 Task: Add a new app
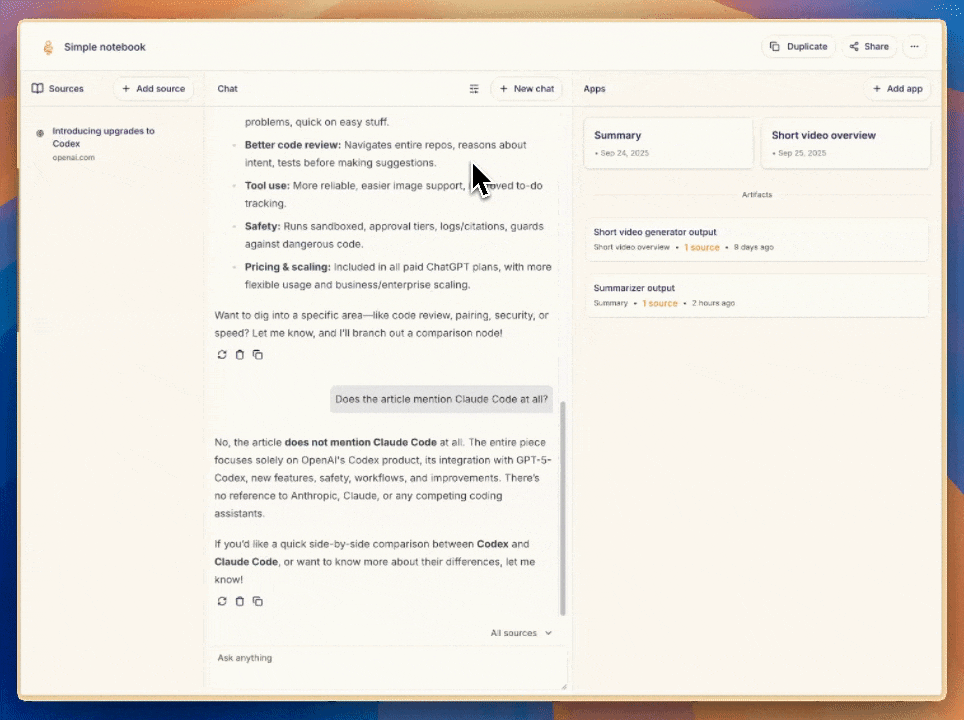(898, 89)
